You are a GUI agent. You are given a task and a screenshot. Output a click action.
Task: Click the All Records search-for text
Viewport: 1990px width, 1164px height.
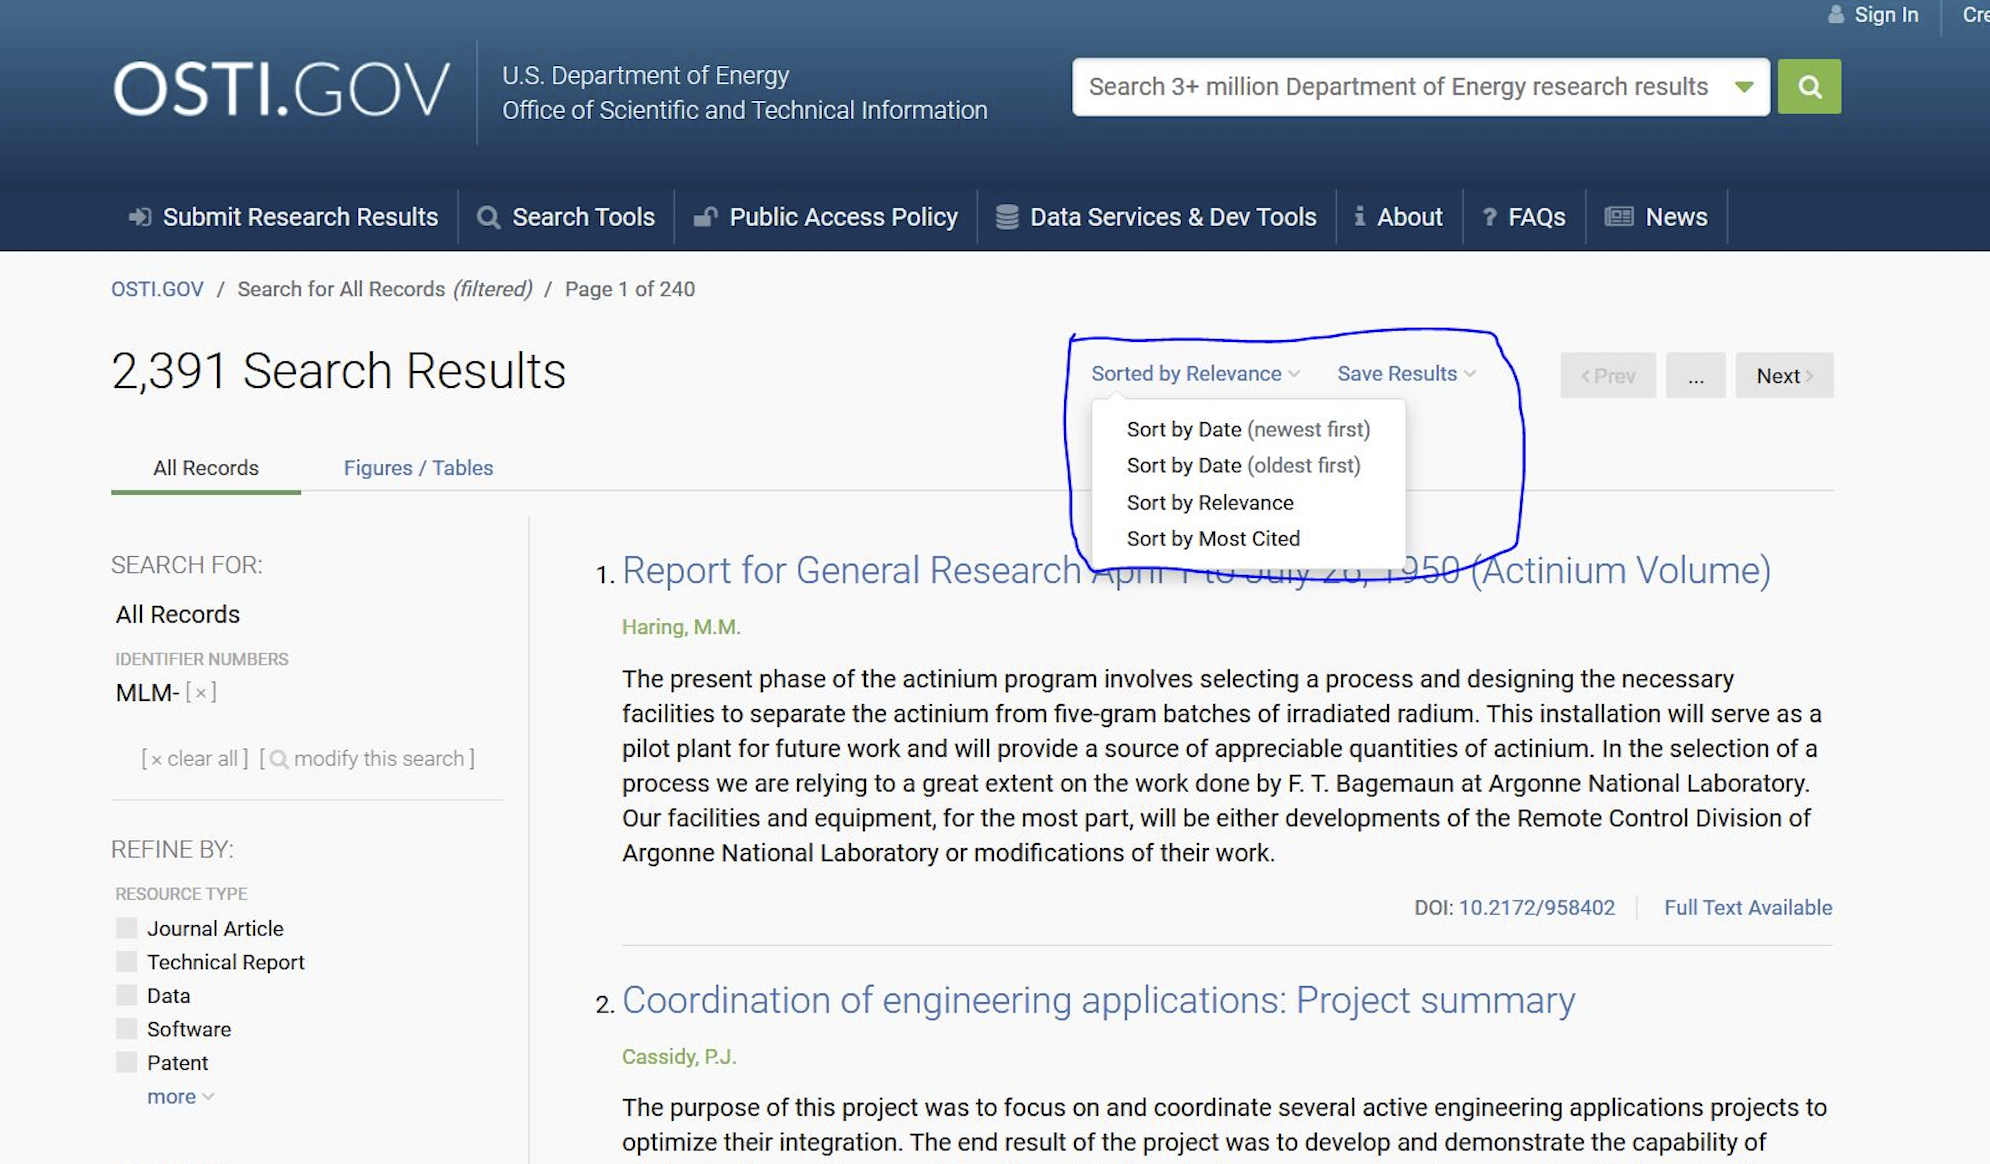178,614
